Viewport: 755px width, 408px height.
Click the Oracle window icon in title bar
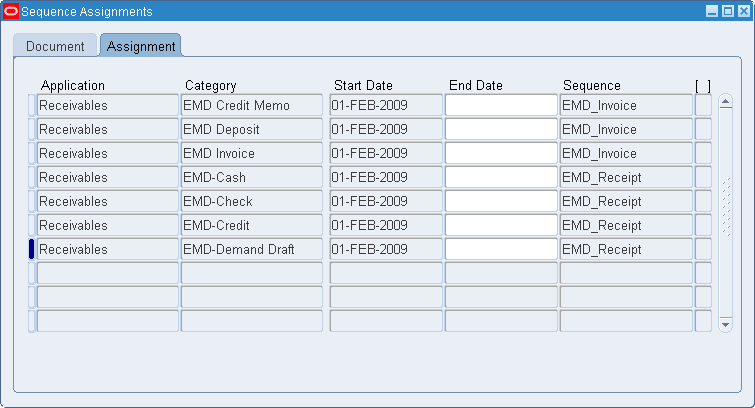11,11
